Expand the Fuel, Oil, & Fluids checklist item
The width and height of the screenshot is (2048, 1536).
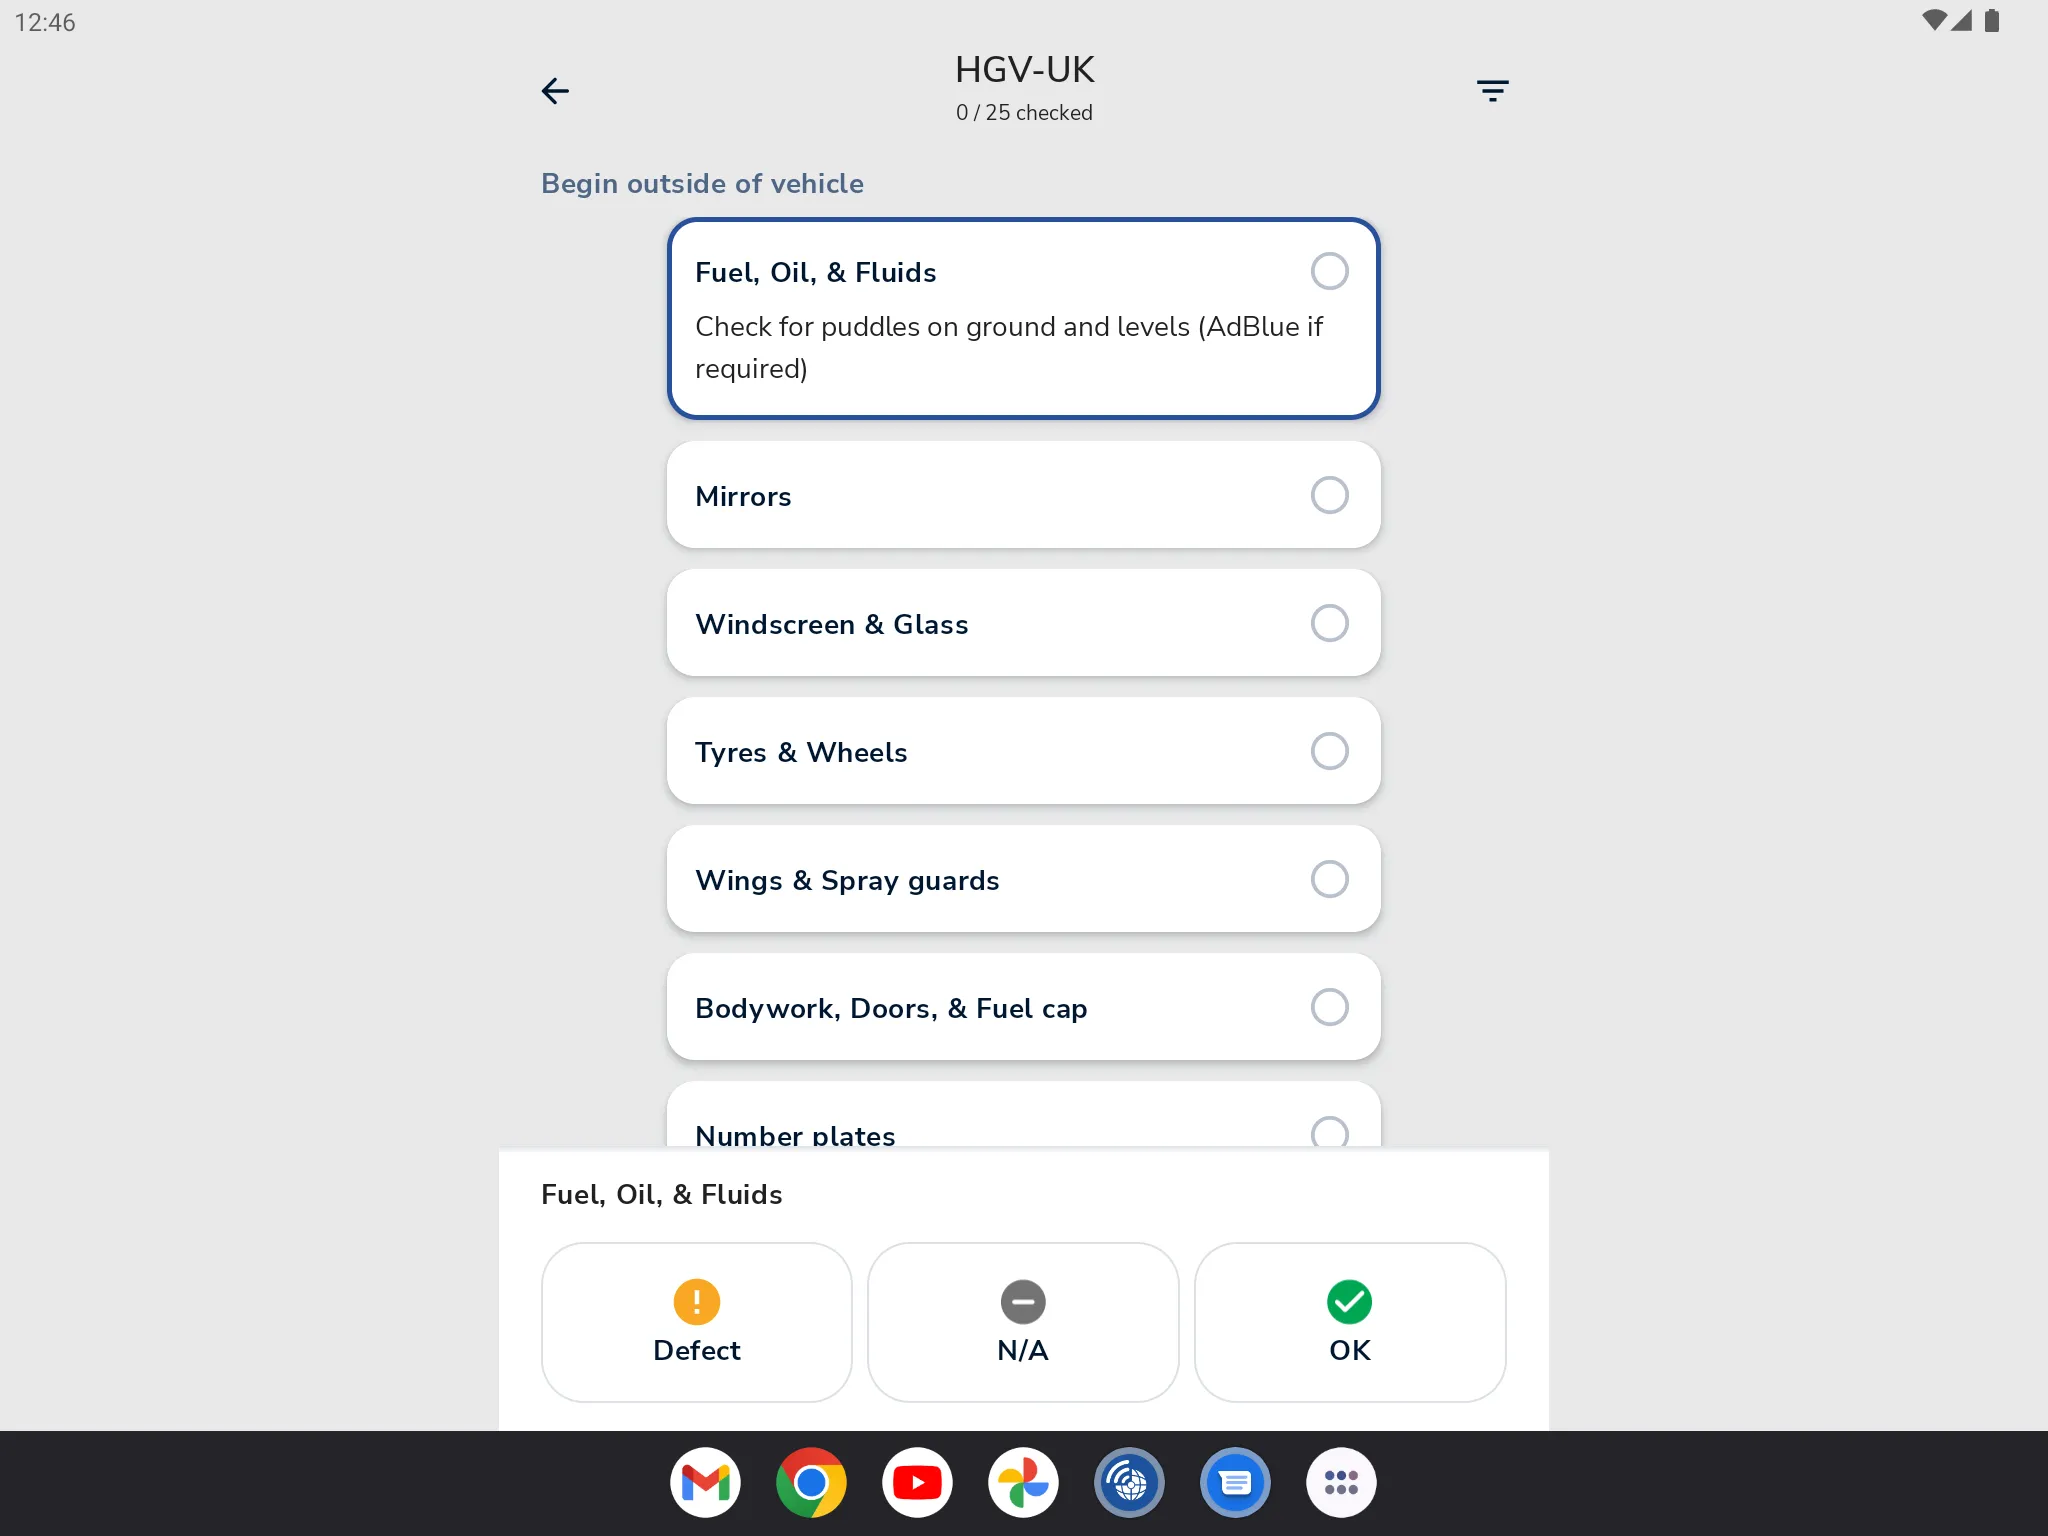1022,318
